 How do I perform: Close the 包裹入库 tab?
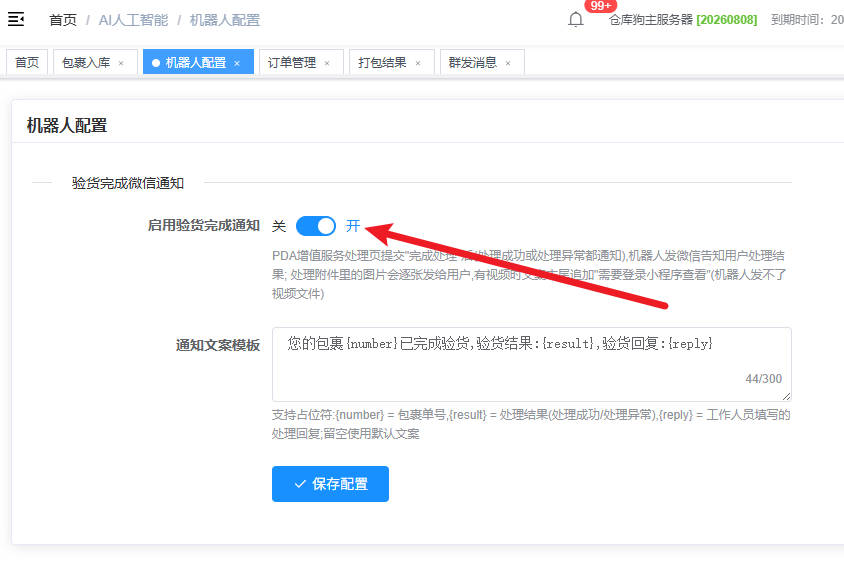(x=121, y=64)
